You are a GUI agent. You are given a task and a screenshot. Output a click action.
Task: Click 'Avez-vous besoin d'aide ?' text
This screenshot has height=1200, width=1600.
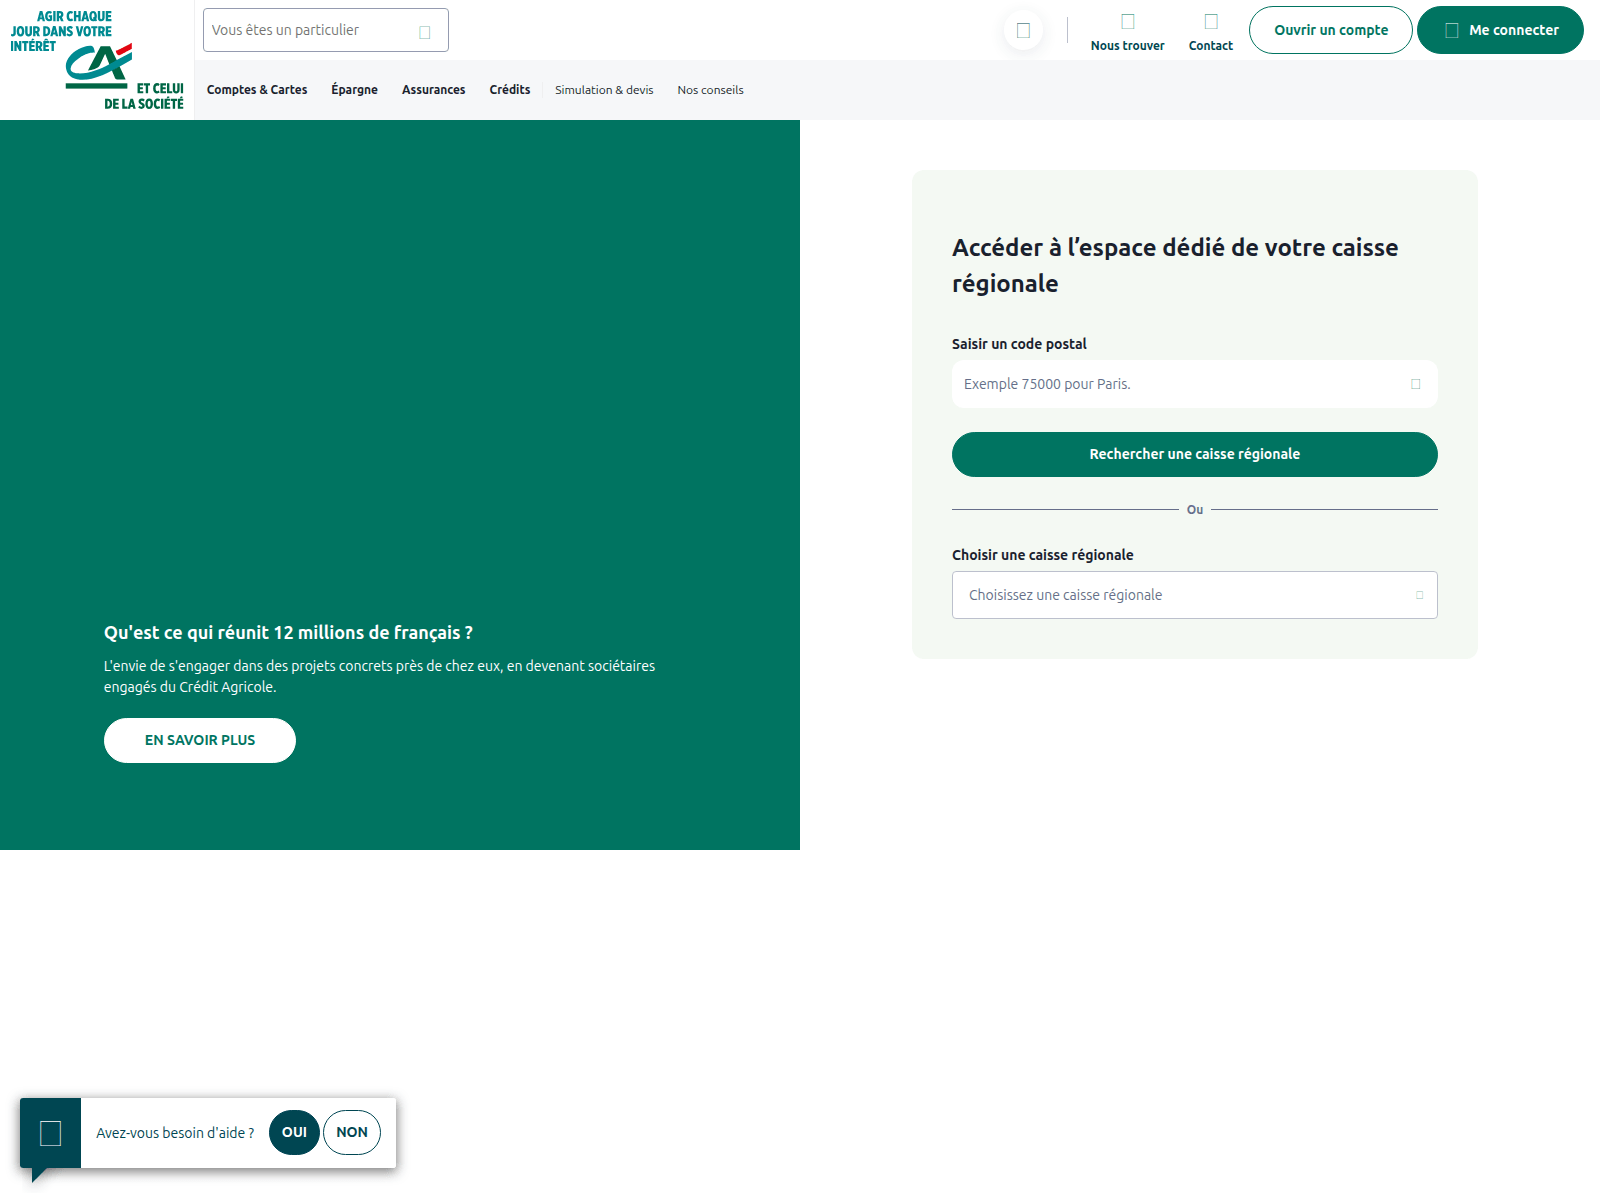[x=175, y=1133]
